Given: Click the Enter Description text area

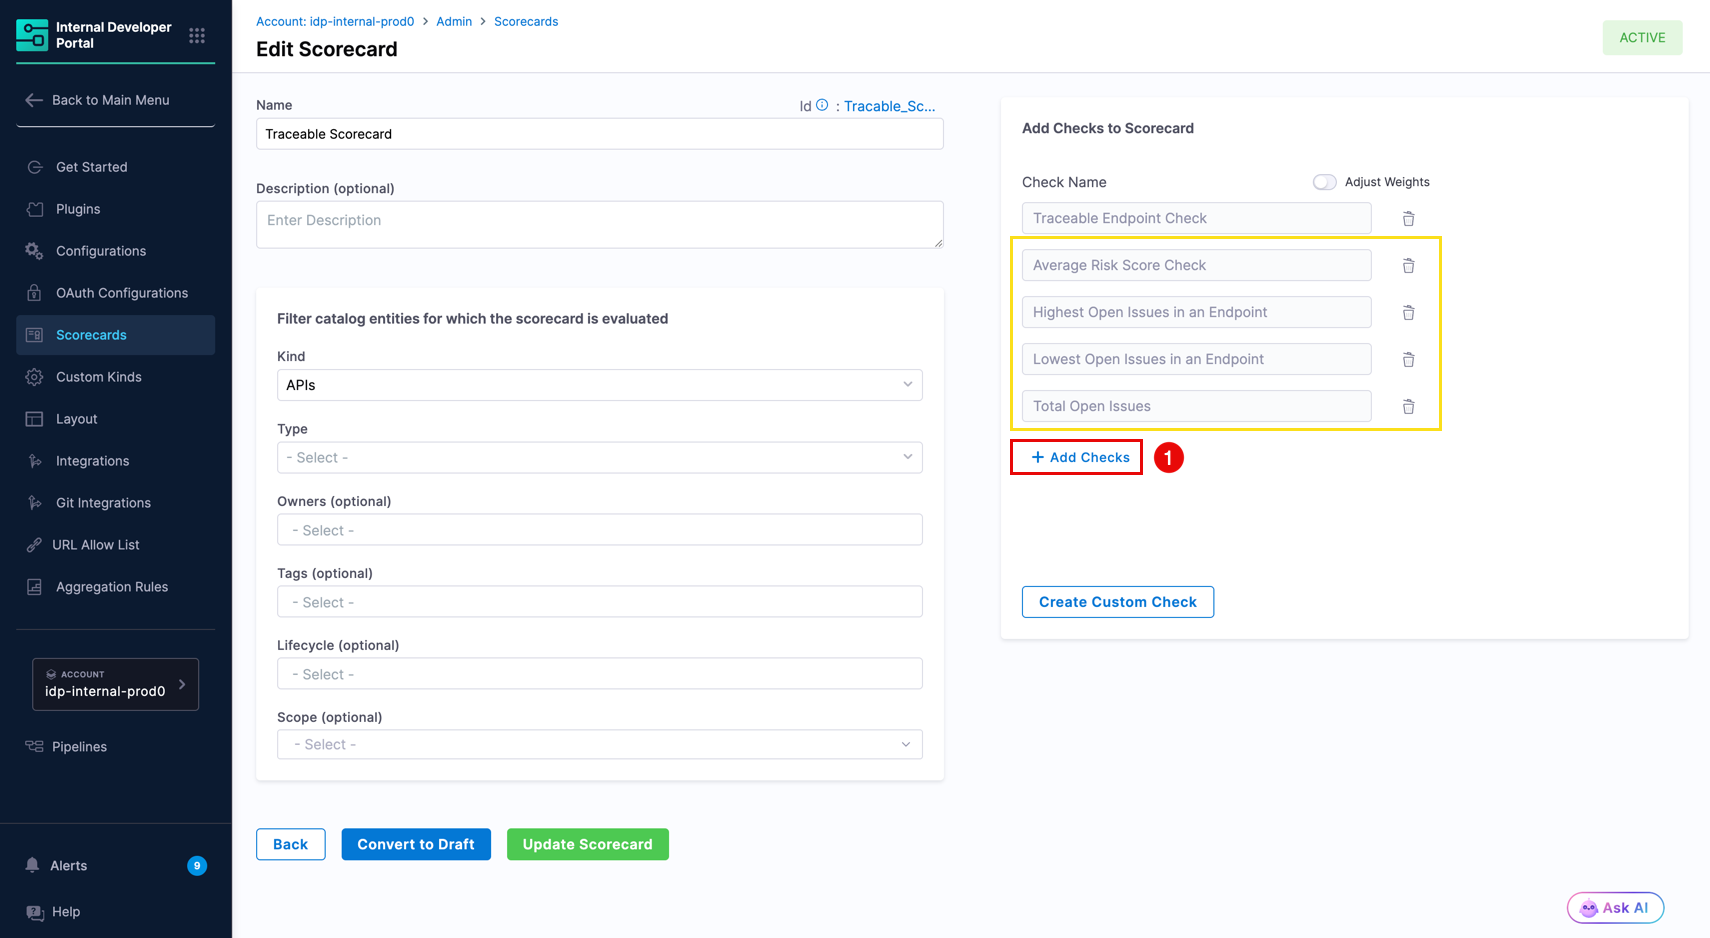Looking at the screenshot, I should click(x=600, y=225).
